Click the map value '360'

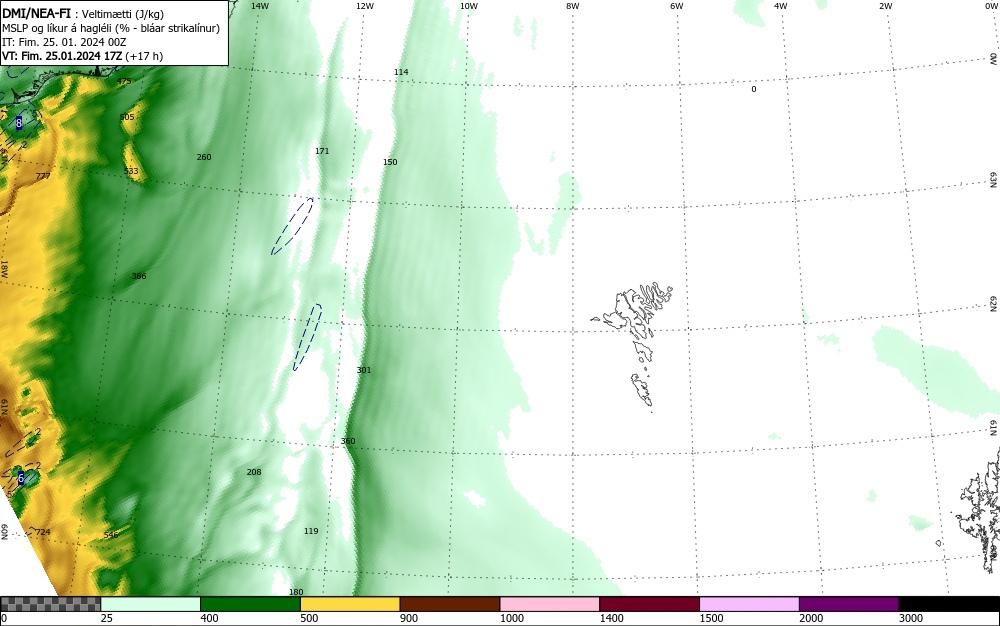click(348, 441)
